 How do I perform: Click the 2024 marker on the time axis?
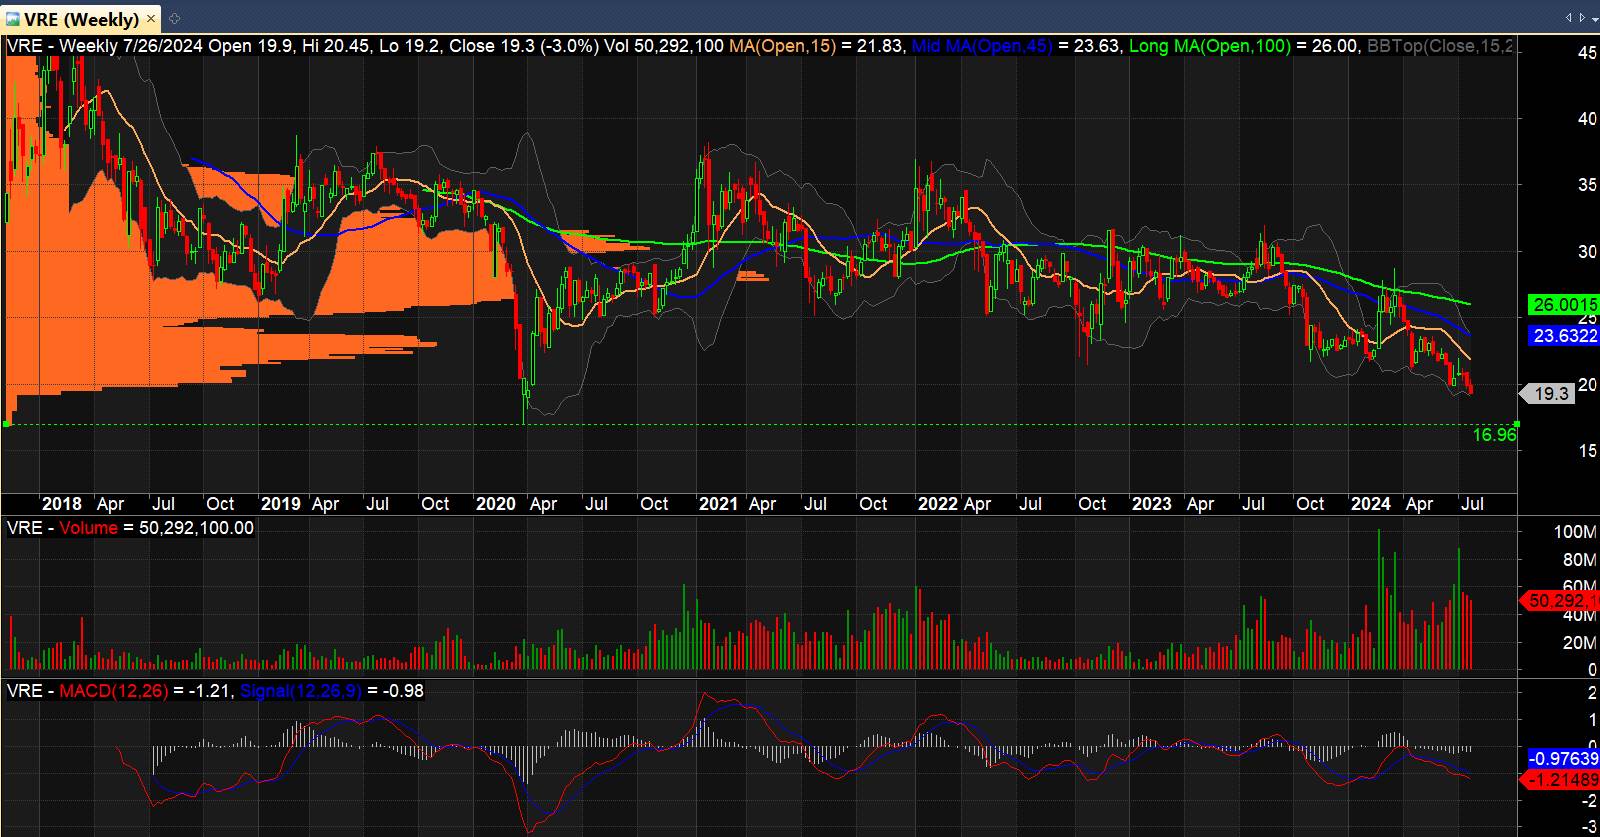[1370, 504]
